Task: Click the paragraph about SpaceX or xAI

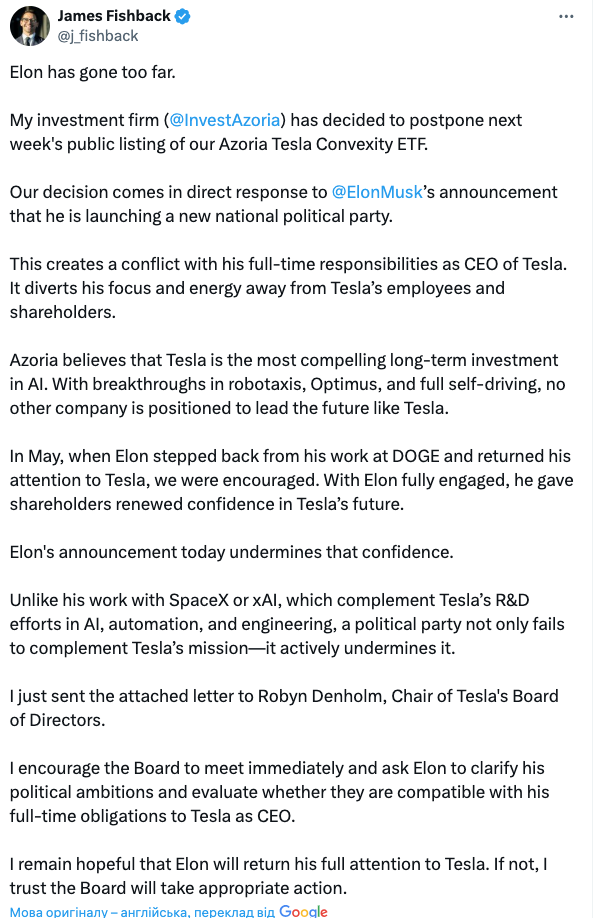Action: pos(287,624)
